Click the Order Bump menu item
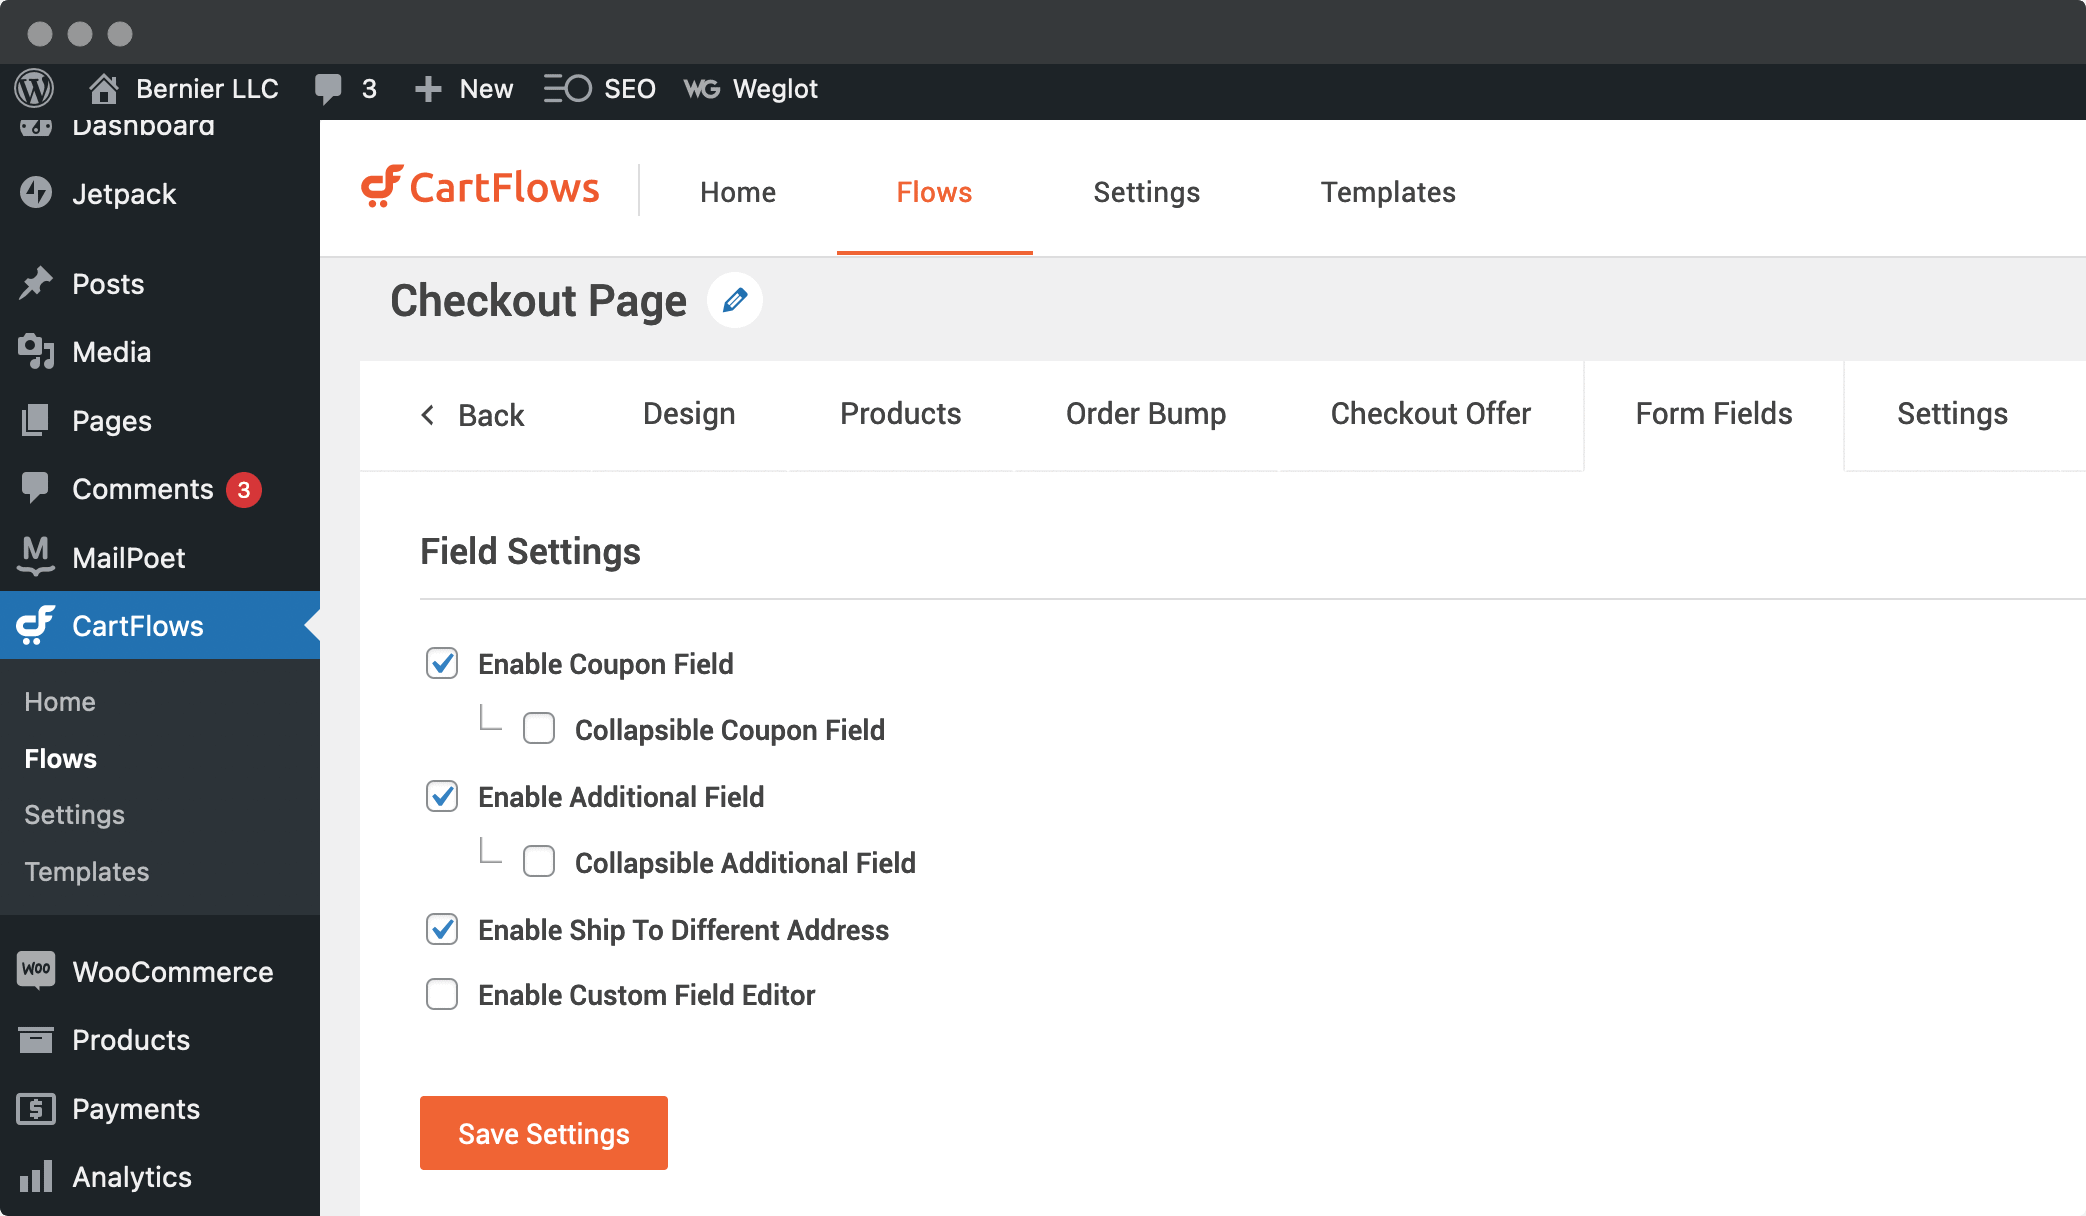This screenshot has width=2086, height=1216. pos(1145,413)
